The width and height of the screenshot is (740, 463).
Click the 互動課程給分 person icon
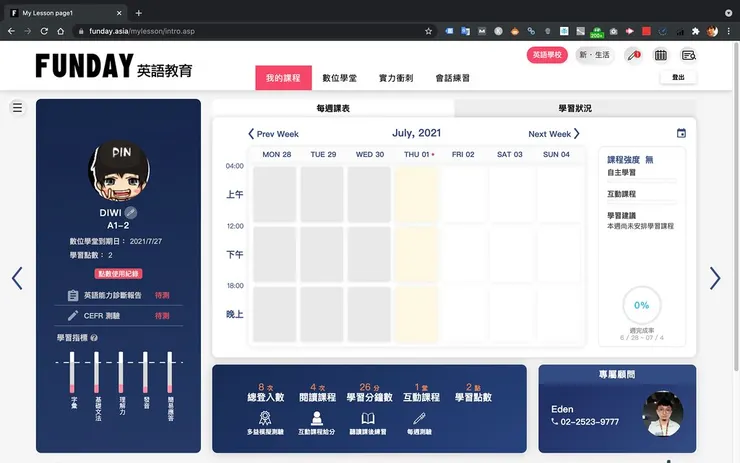(317, 418)
